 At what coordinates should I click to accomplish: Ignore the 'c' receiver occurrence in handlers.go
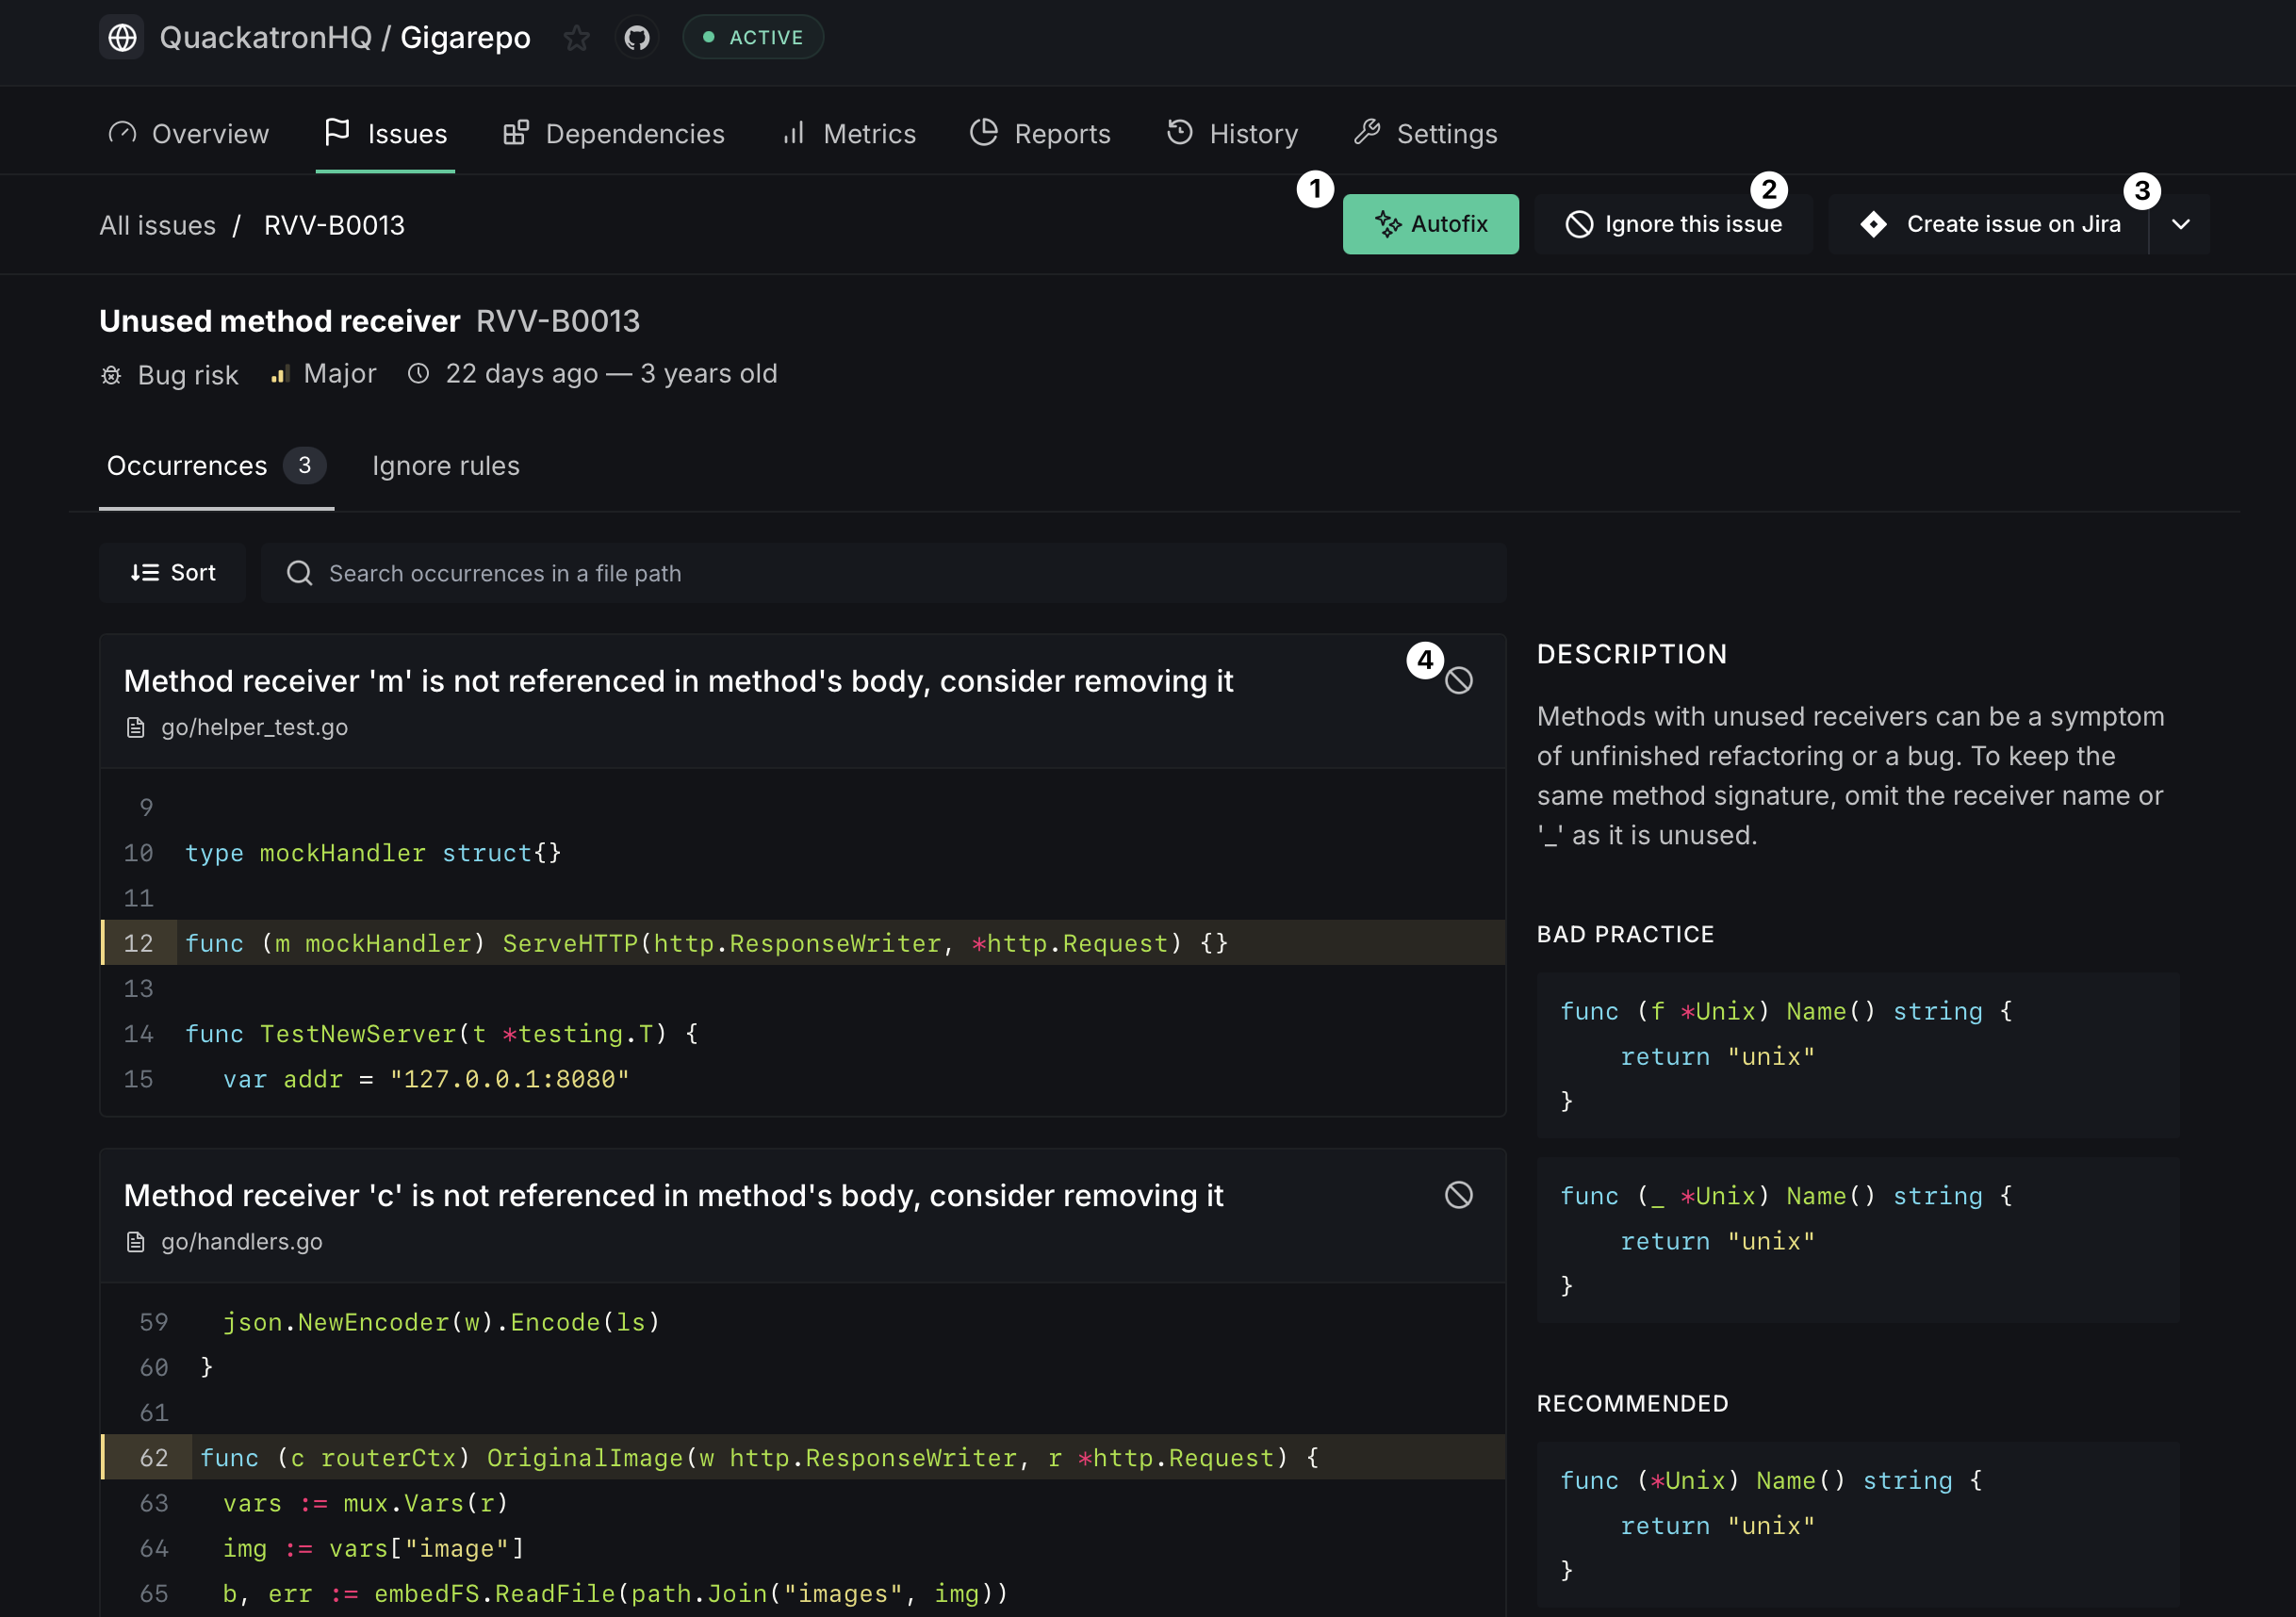[1459, 1195]
